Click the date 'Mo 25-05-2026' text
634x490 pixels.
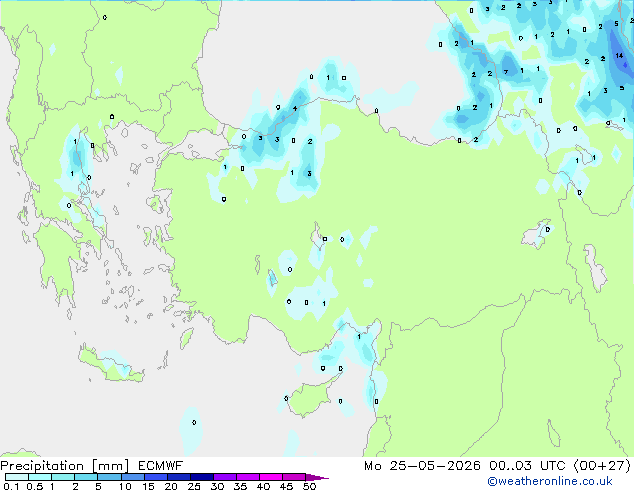[422, 466]
